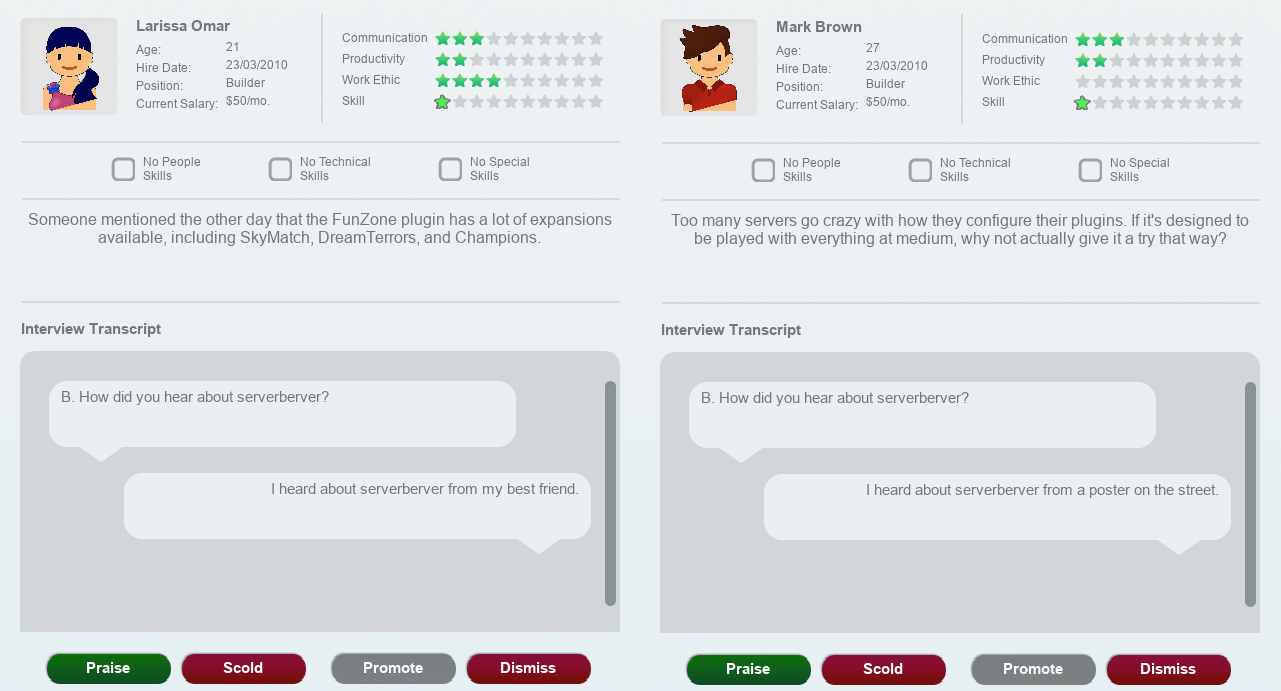Praise Larissa Omar
1281x691 pixels.
point(108,668)
